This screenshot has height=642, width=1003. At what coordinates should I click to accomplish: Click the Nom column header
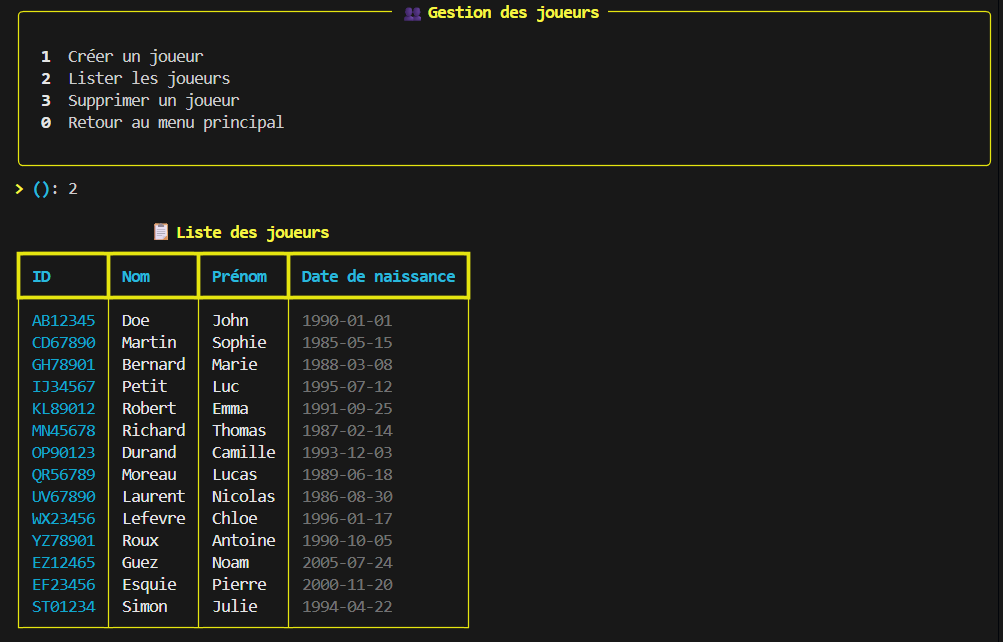tap(135, 276)
